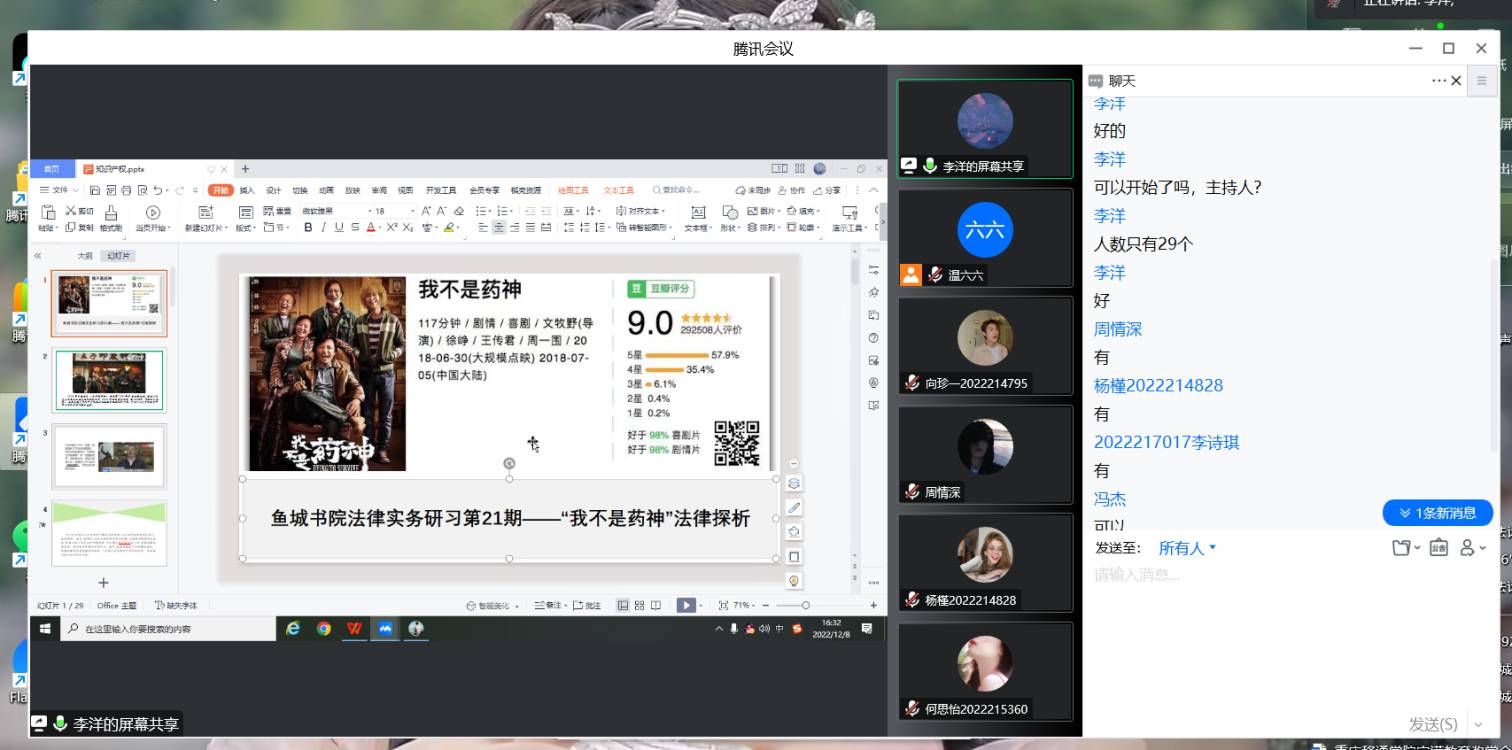Click the Italic formatting icon
1512x750 pixels.
click(x=323, y=228)
